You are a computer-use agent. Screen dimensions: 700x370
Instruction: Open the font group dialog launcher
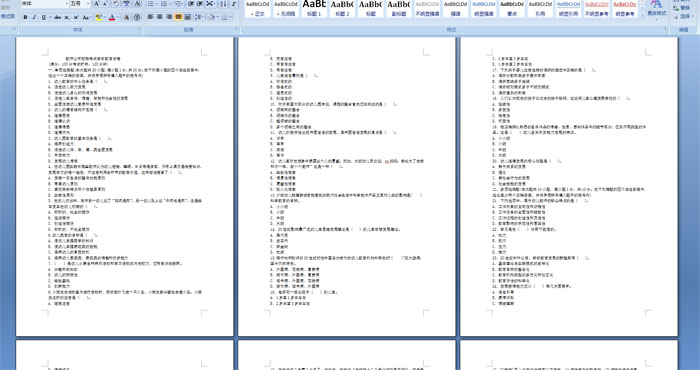click(x=140, y=29)
